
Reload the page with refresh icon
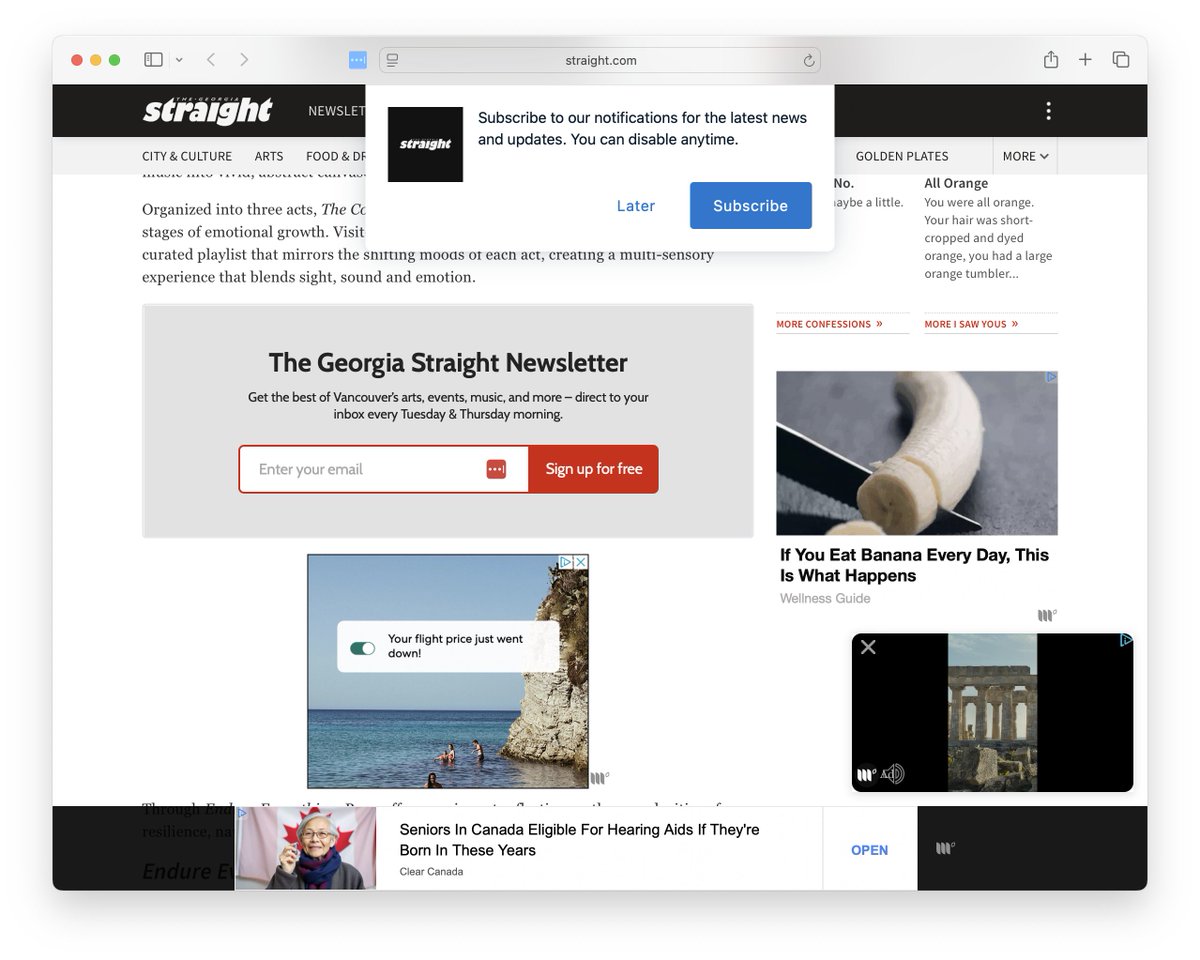pos(809,60)
